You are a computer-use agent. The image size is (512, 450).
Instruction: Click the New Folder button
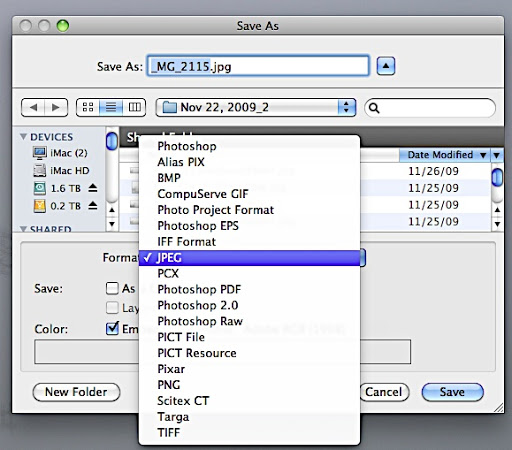point(76,392)
